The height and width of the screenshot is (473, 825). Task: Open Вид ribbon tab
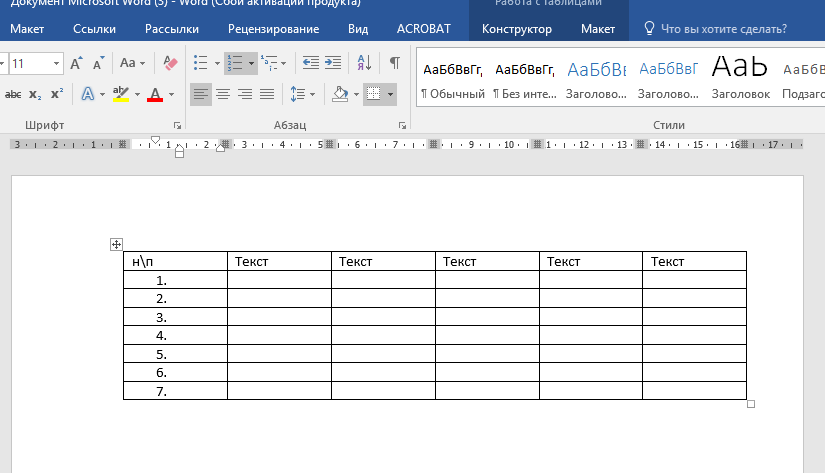(x=358, y=29)
